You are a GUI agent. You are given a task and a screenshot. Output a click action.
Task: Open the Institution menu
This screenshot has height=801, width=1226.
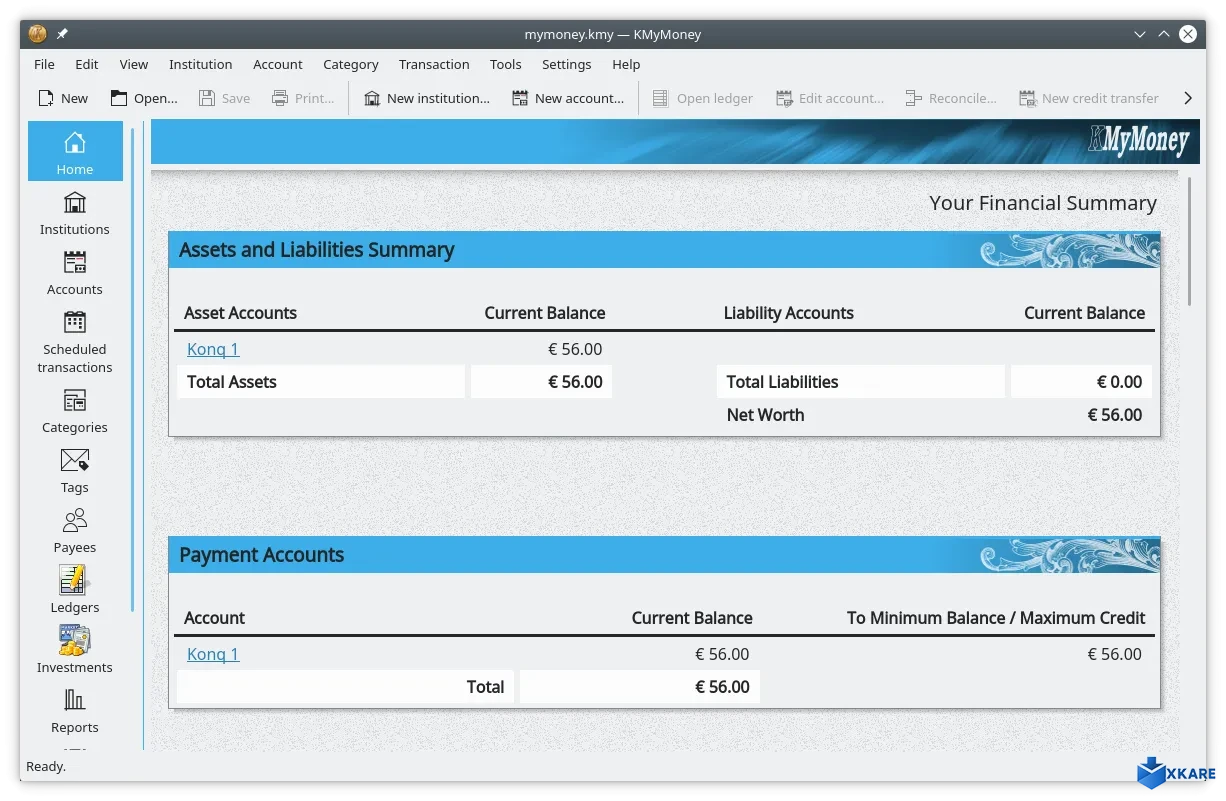tap(200, 64)
